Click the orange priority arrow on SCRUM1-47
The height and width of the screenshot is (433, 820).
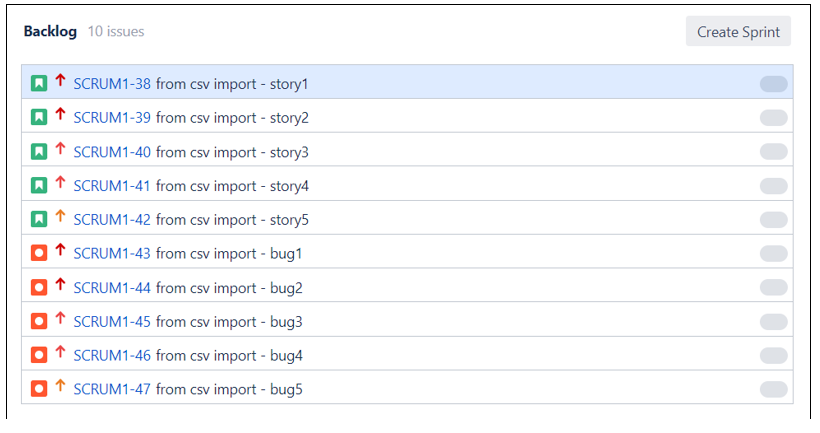click(60, 386)
